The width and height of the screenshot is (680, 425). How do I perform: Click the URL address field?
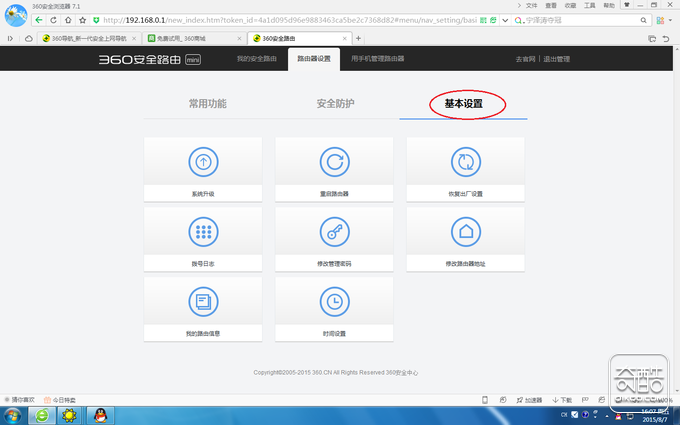290,20
